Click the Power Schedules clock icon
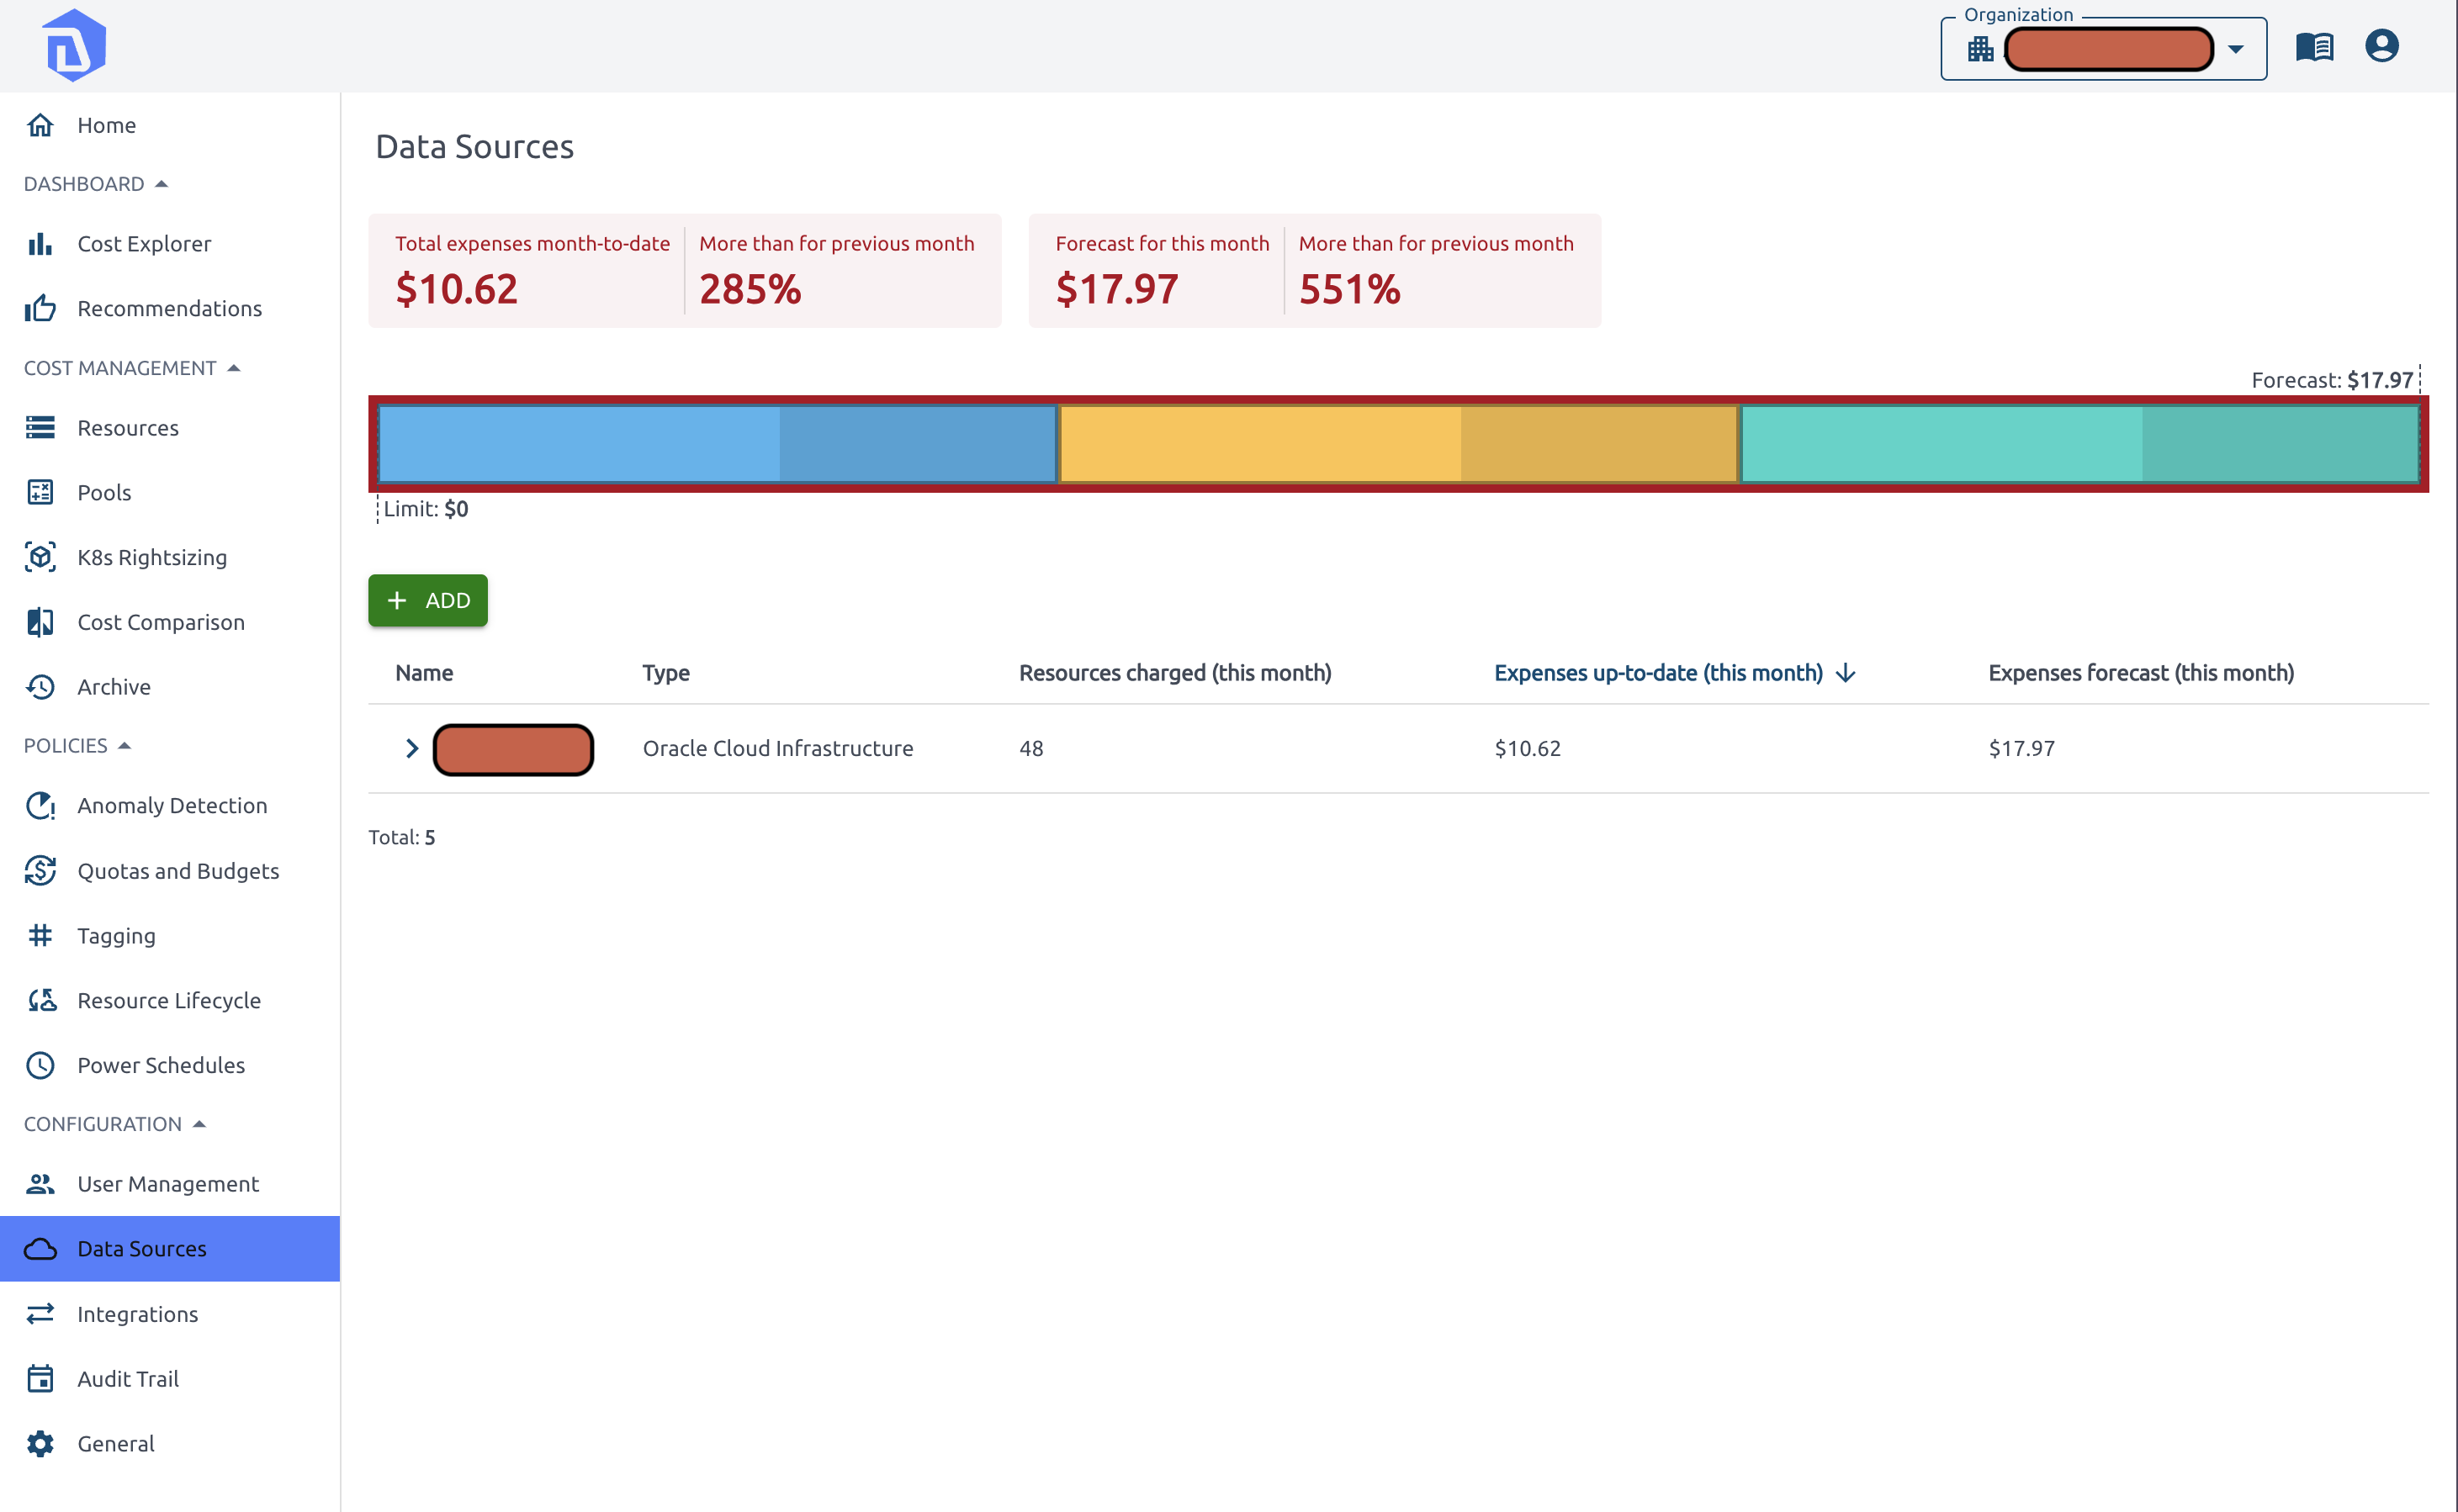 (40, 1065)
